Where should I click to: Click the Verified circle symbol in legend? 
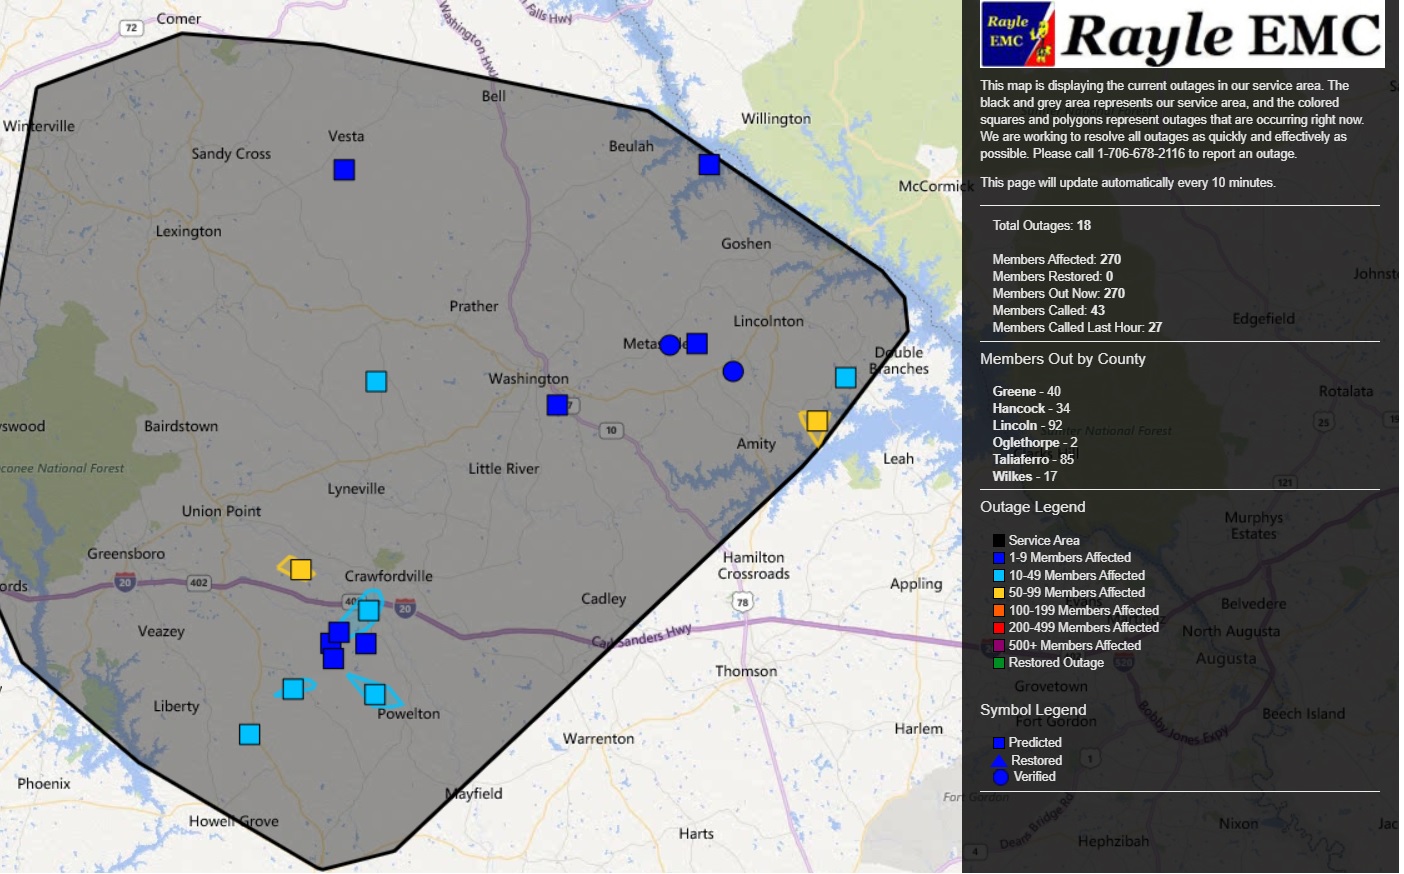1000,777
